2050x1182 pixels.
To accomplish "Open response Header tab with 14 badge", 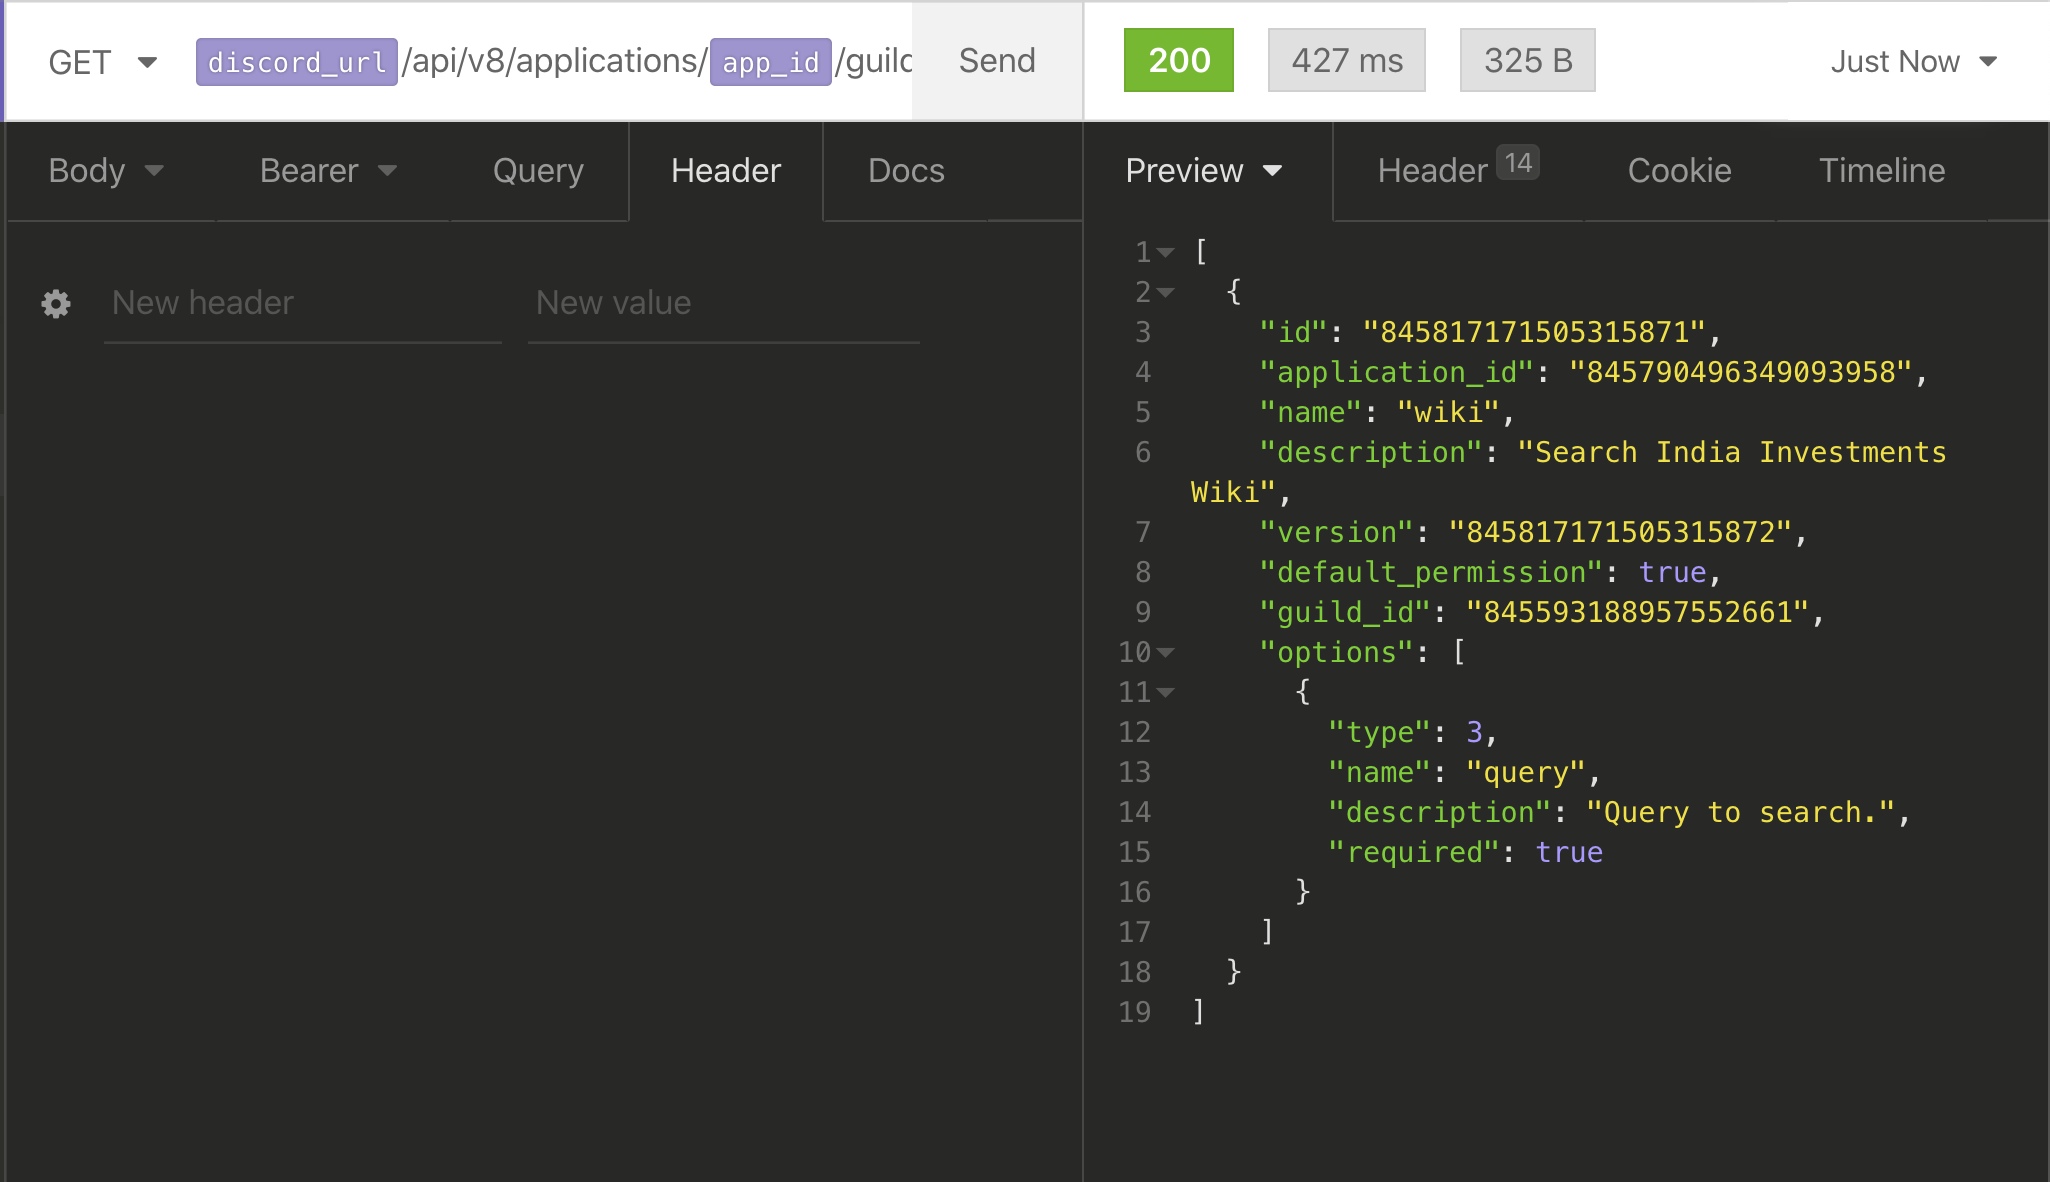I will tap(1456, 171).
